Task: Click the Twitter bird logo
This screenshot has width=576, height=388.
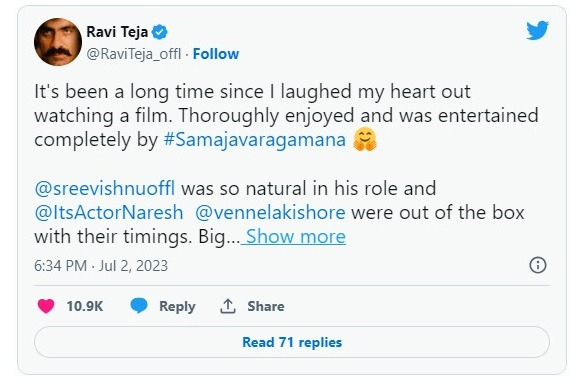Action: pyautogui.click(x=537, y=30)
